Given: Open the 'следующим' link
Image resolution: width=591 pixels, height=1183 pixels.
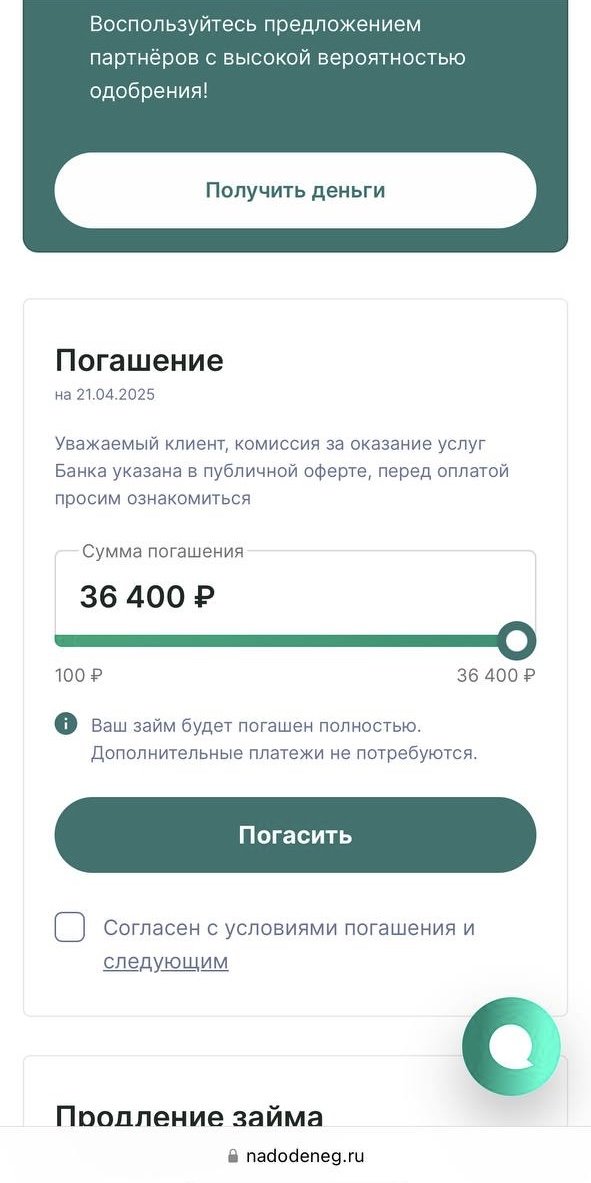Looking at the screenshot, I should pos(165,962).
